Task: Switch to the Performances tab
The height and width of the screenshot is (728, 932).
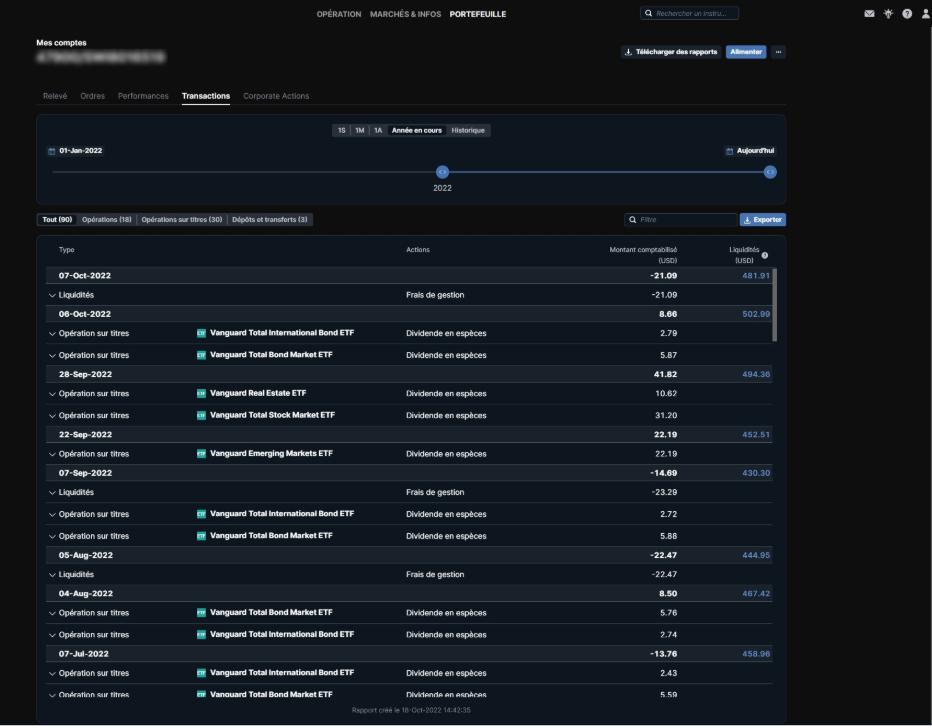Action: [143, 96]
